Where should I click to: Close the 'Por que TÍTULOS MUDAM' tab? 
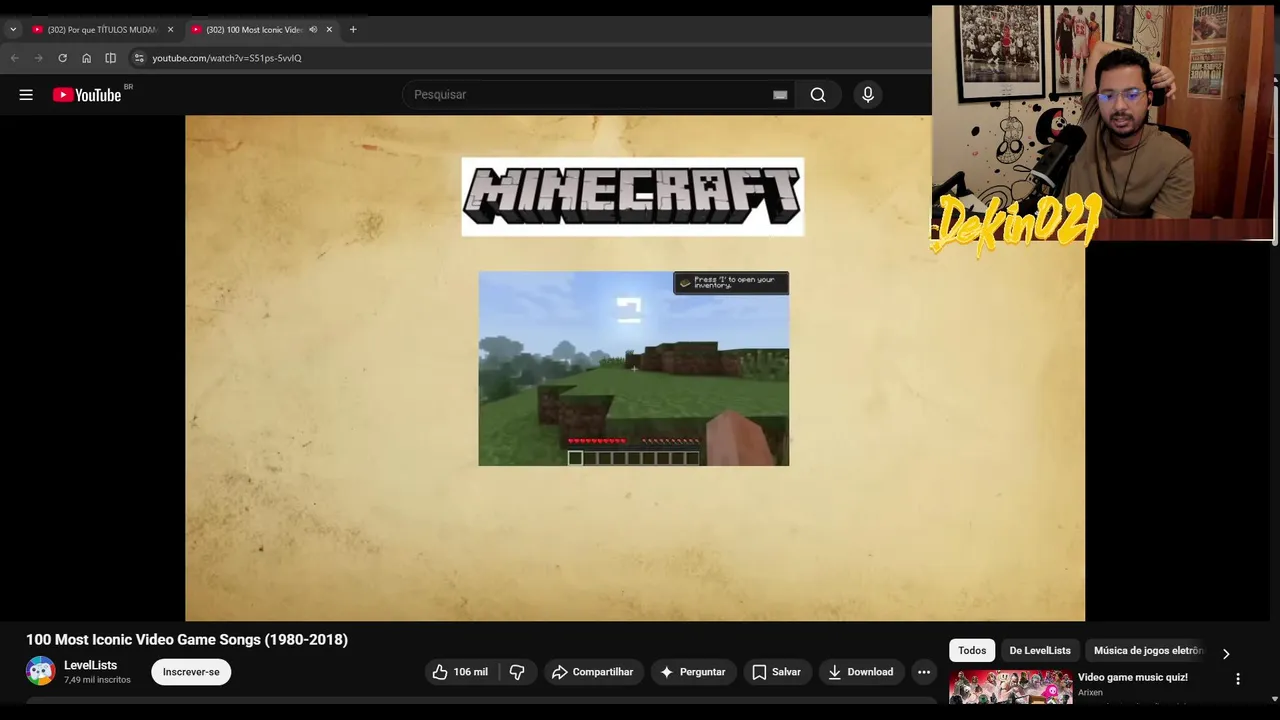170,30
